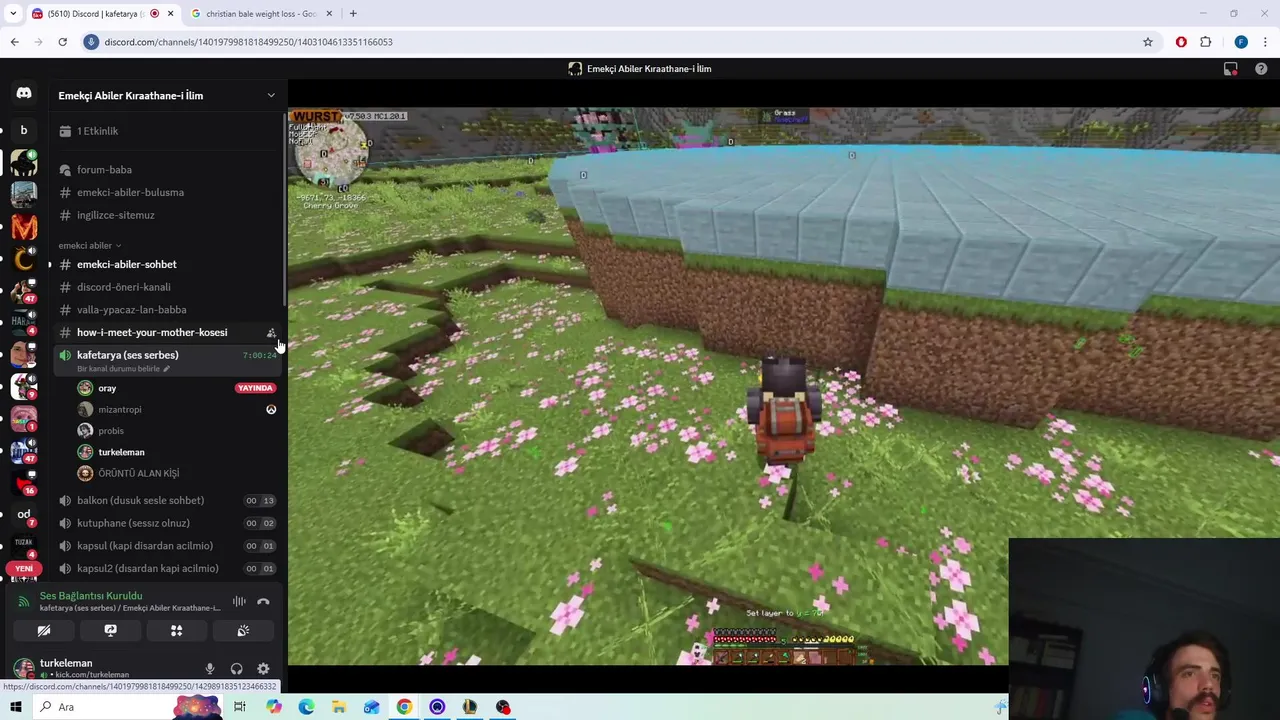This screenshot has height=720, width=1280.
Task: Open the Chrome three-dot menu
Action: [1265, 42]
